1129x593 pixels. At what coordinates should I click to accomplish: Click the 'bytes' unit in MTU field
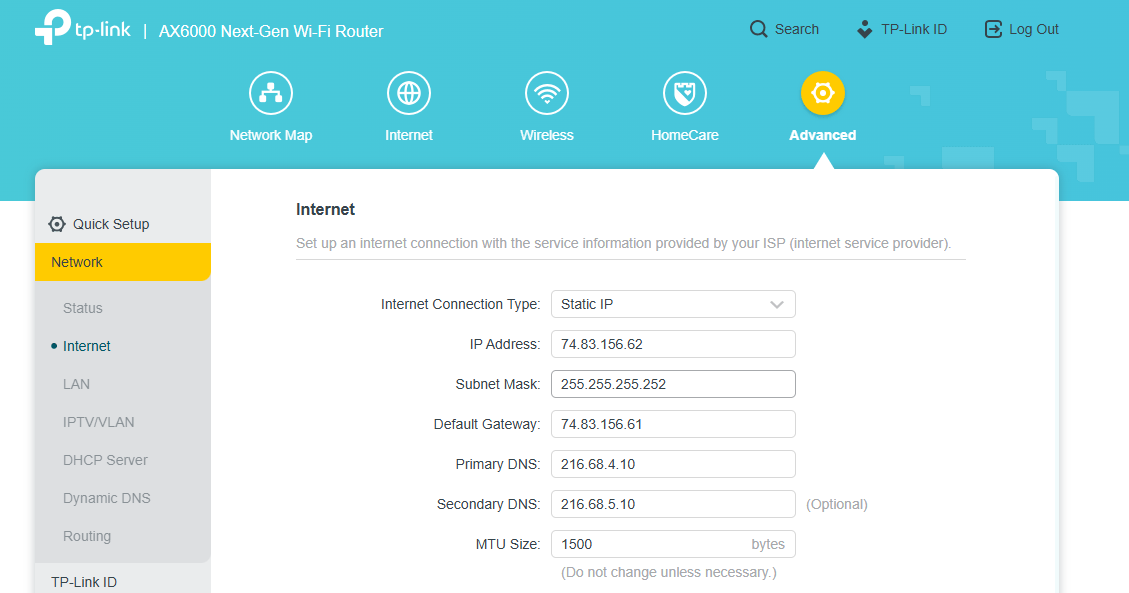tap(768, 544)
